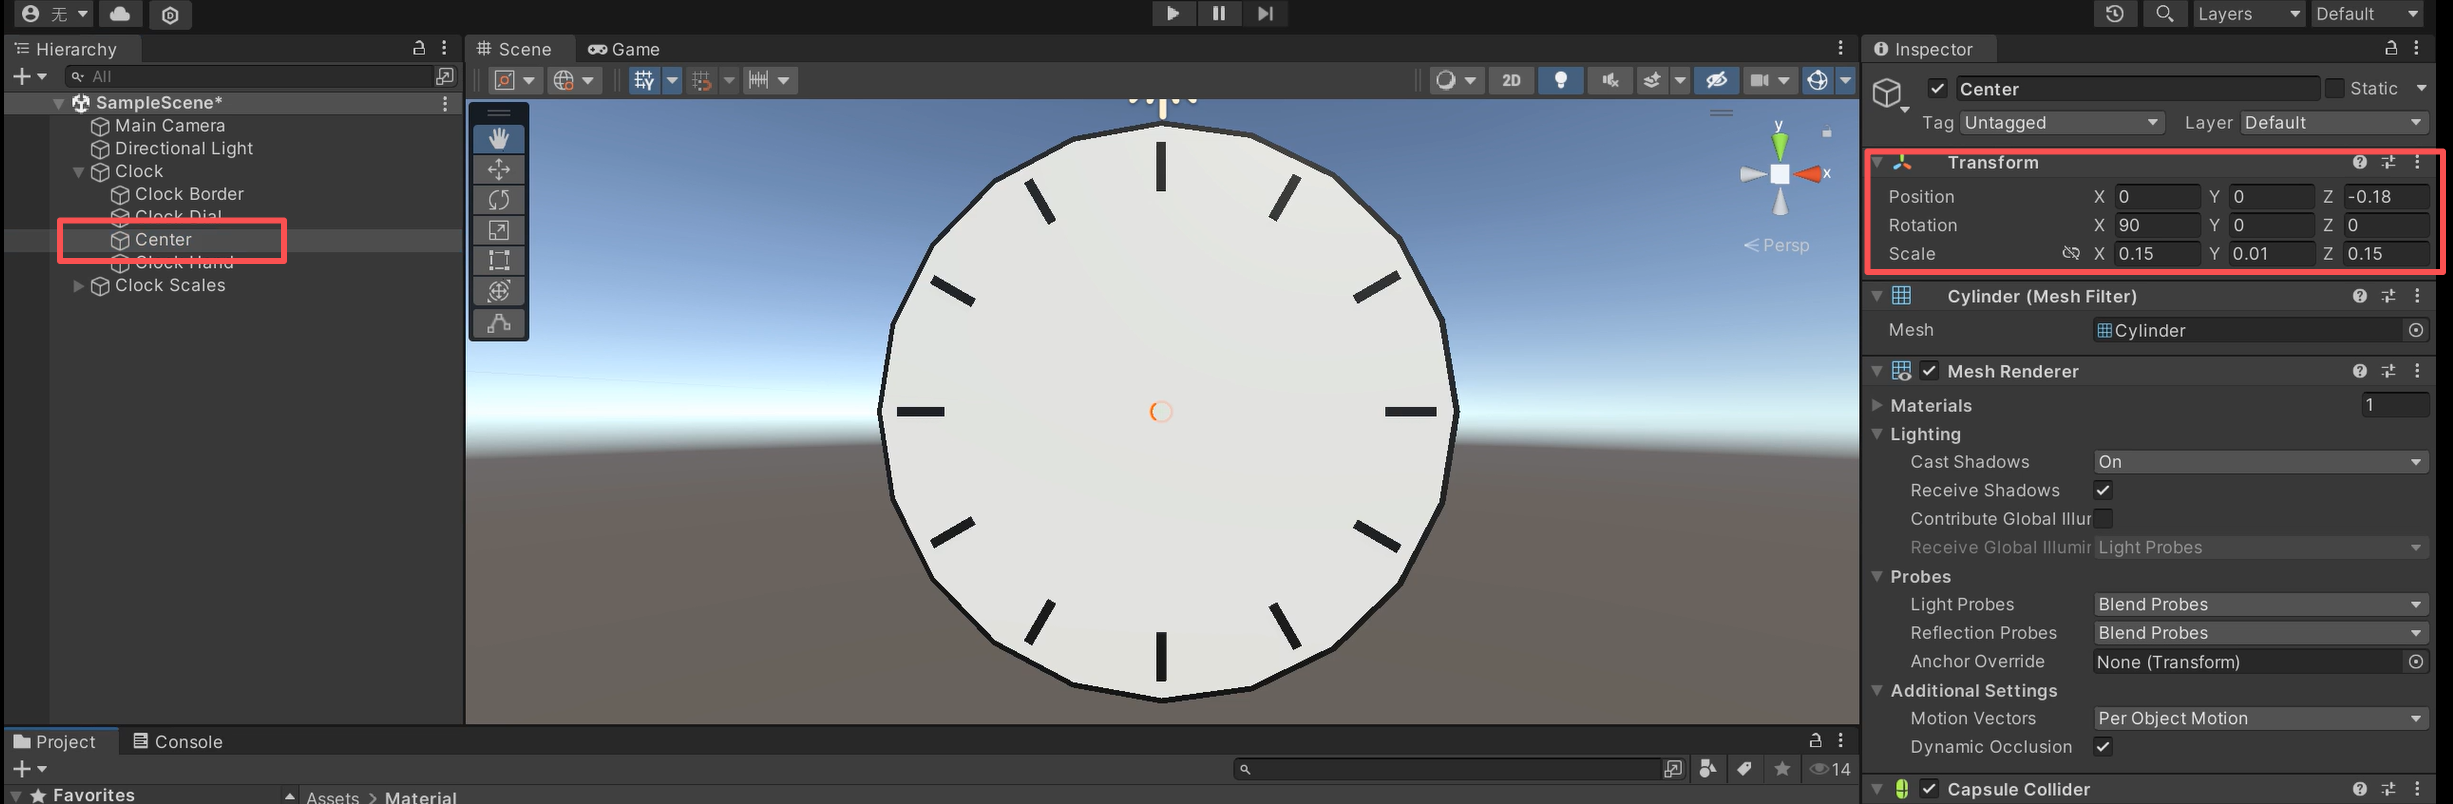Open Transform component preset icon
The height and width of the screenshot is (804, 2453).
point(2388,162)
